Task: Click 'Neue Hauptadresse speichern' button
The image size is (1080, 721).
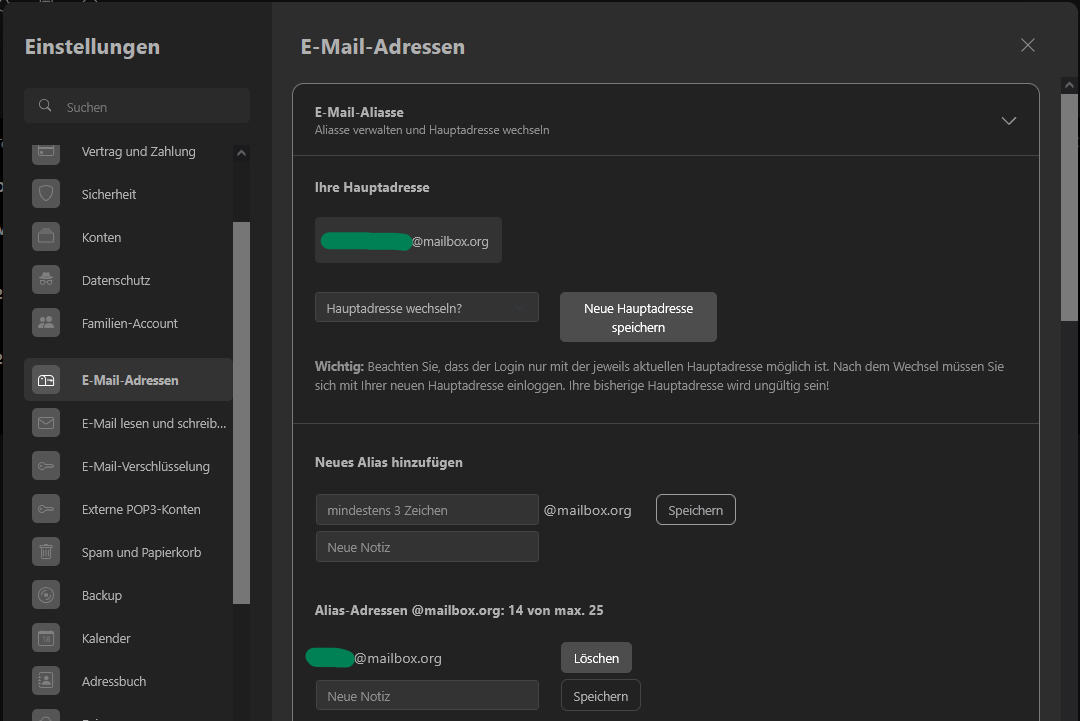Action: [x=638, y=318]
